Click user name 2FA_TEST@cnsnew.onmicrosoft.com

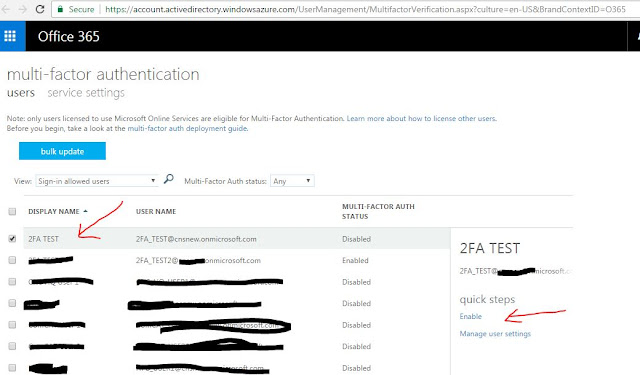(x=196, y=239)
